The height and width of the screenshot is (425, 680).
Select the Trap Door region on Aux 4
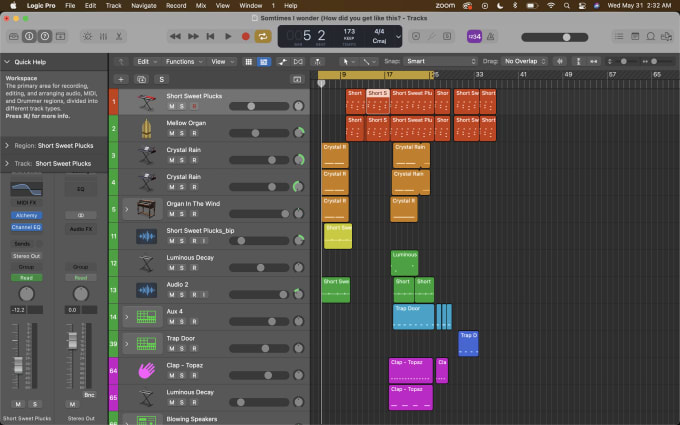coord(413,317)
